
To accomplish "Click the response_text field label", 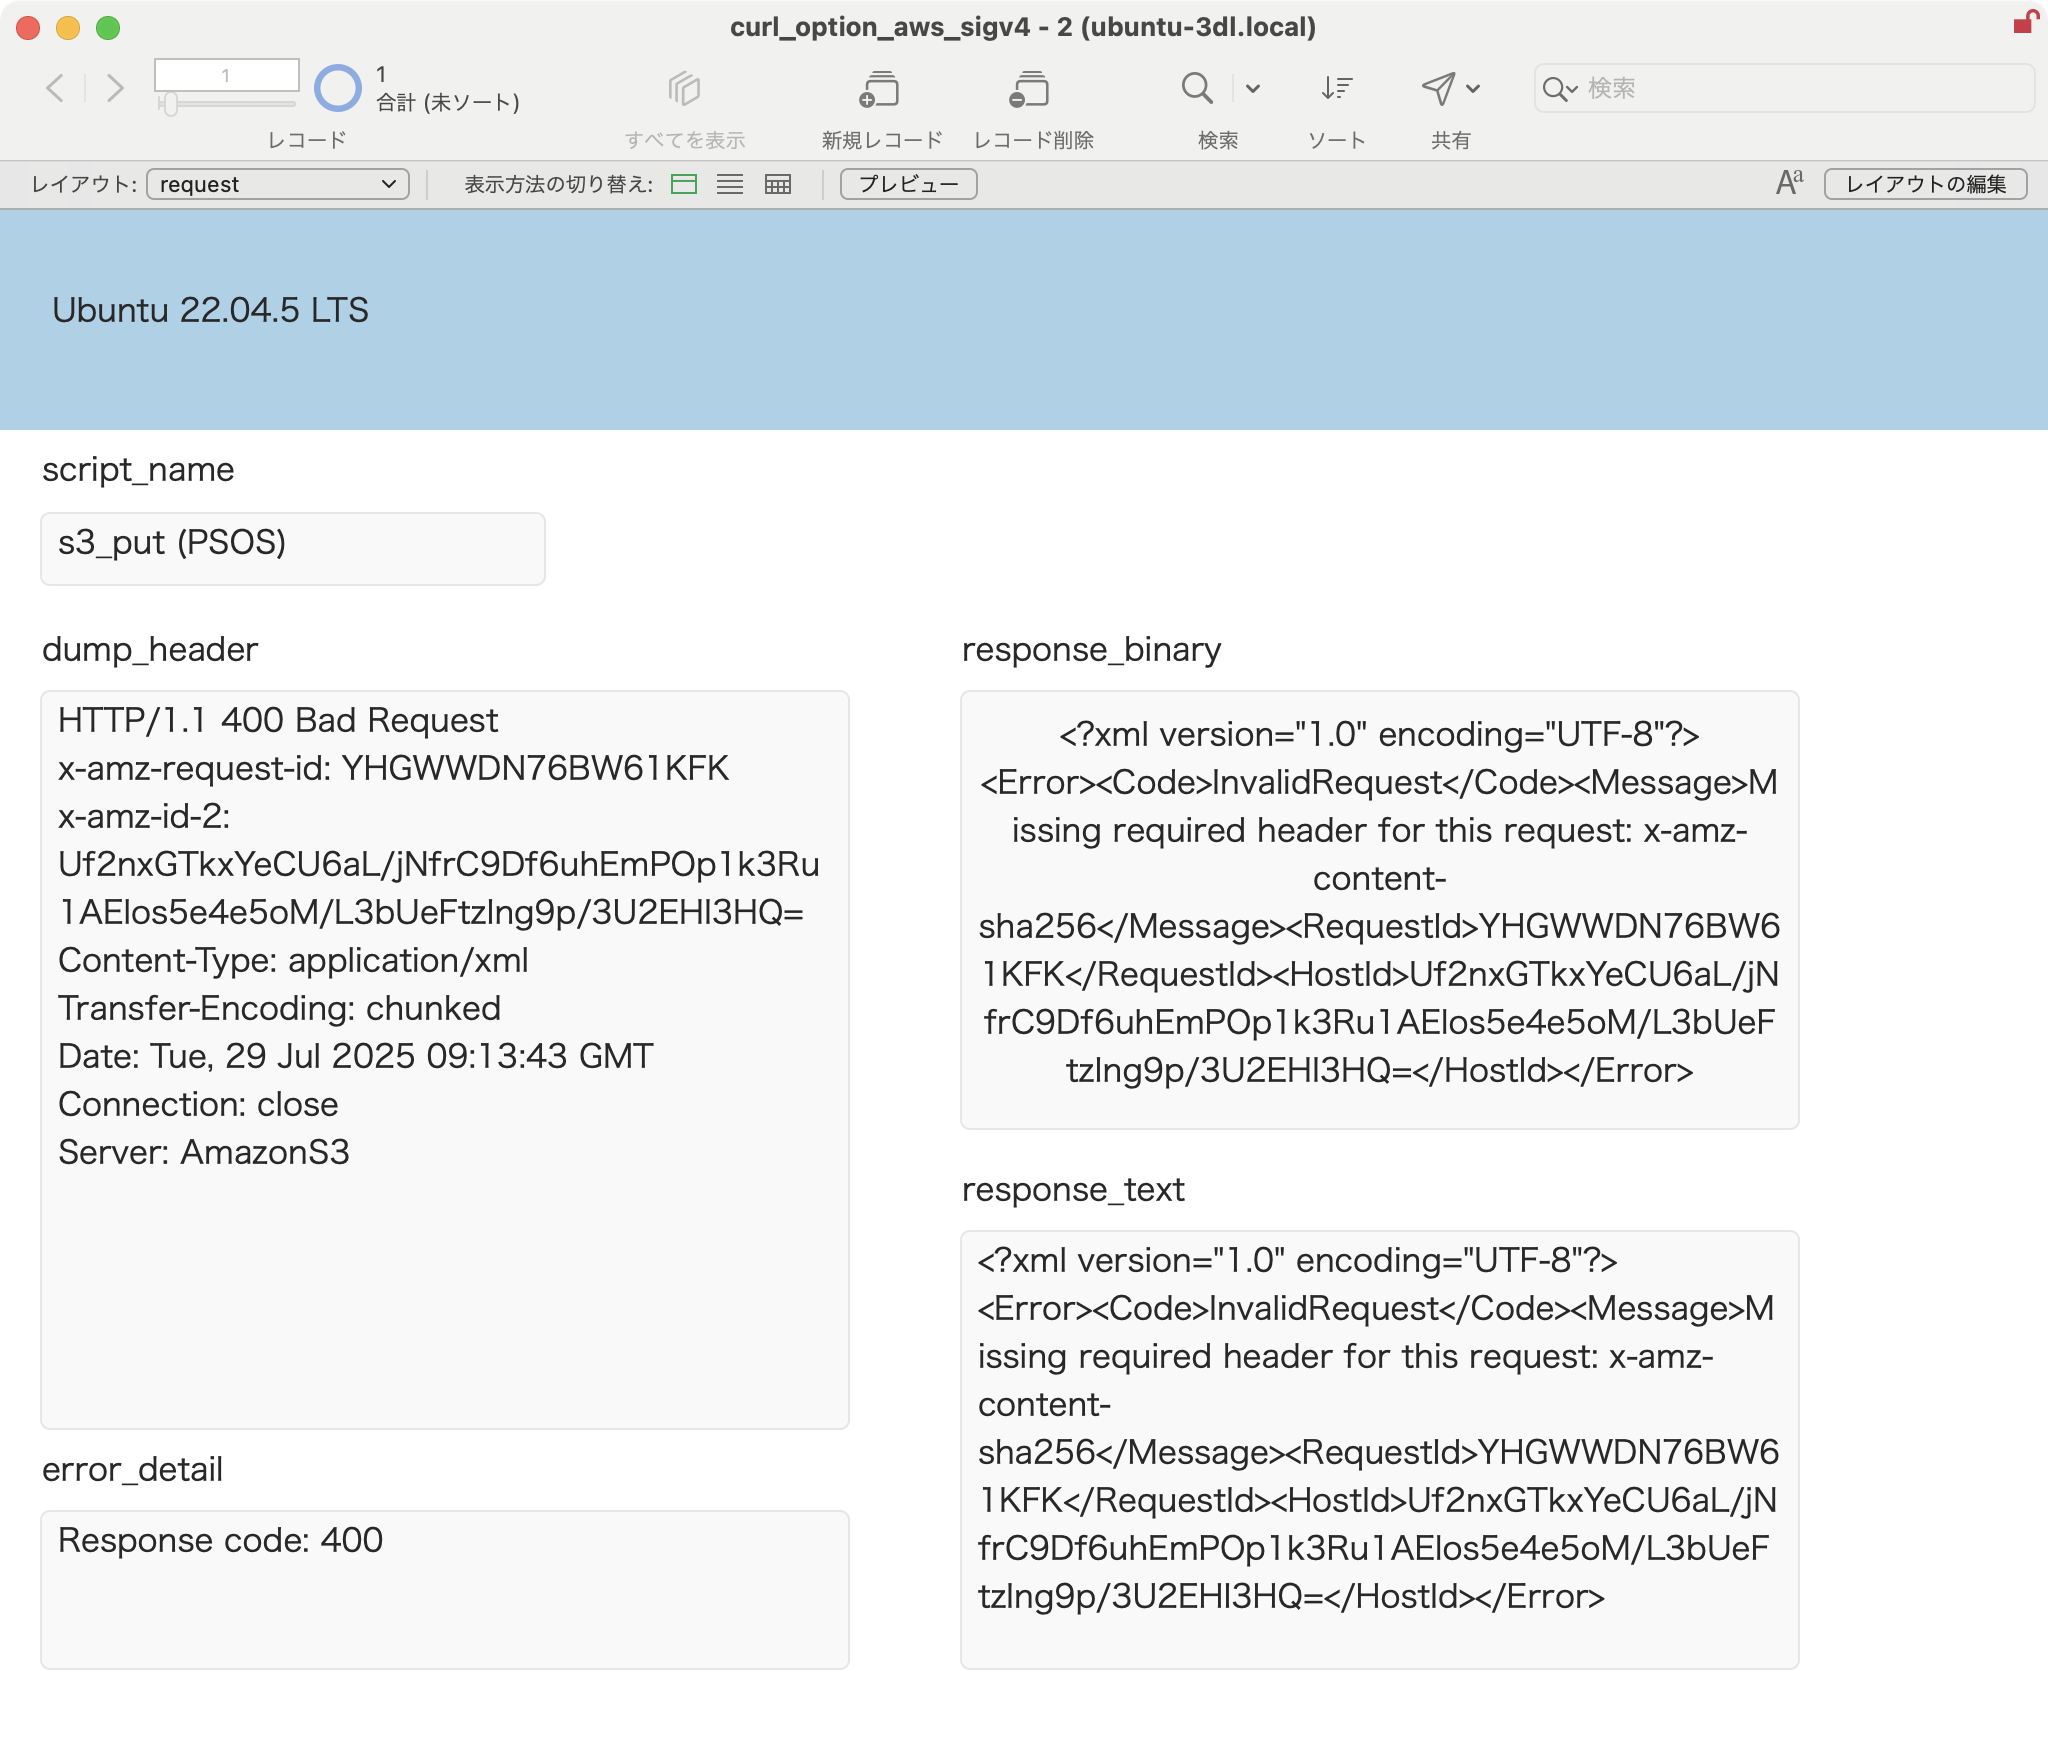I will point(1073,1190).
